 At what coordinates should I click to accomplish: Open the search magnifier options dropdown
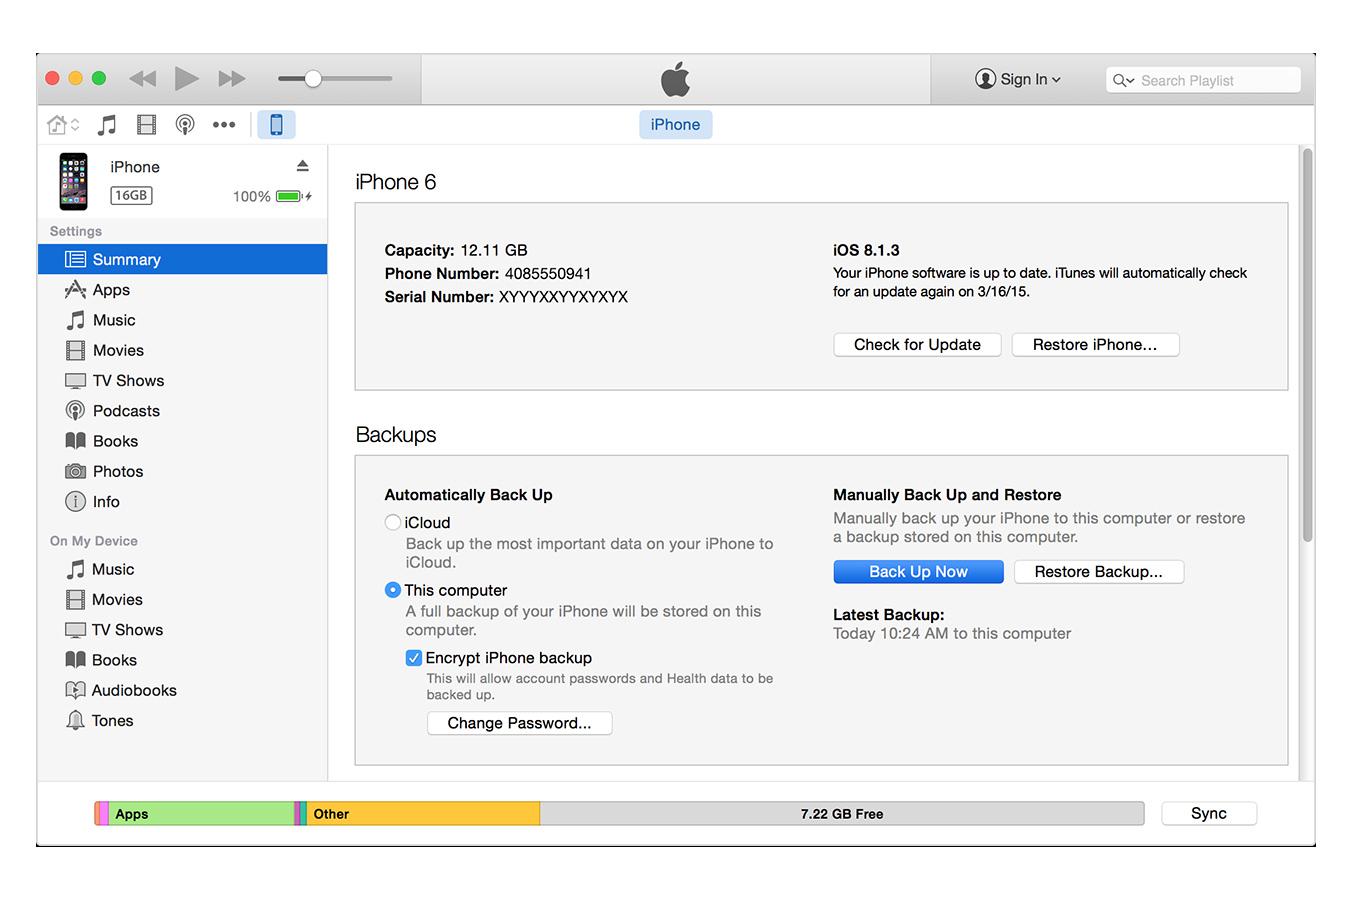pyautogui.click(x=1123, y=80)
